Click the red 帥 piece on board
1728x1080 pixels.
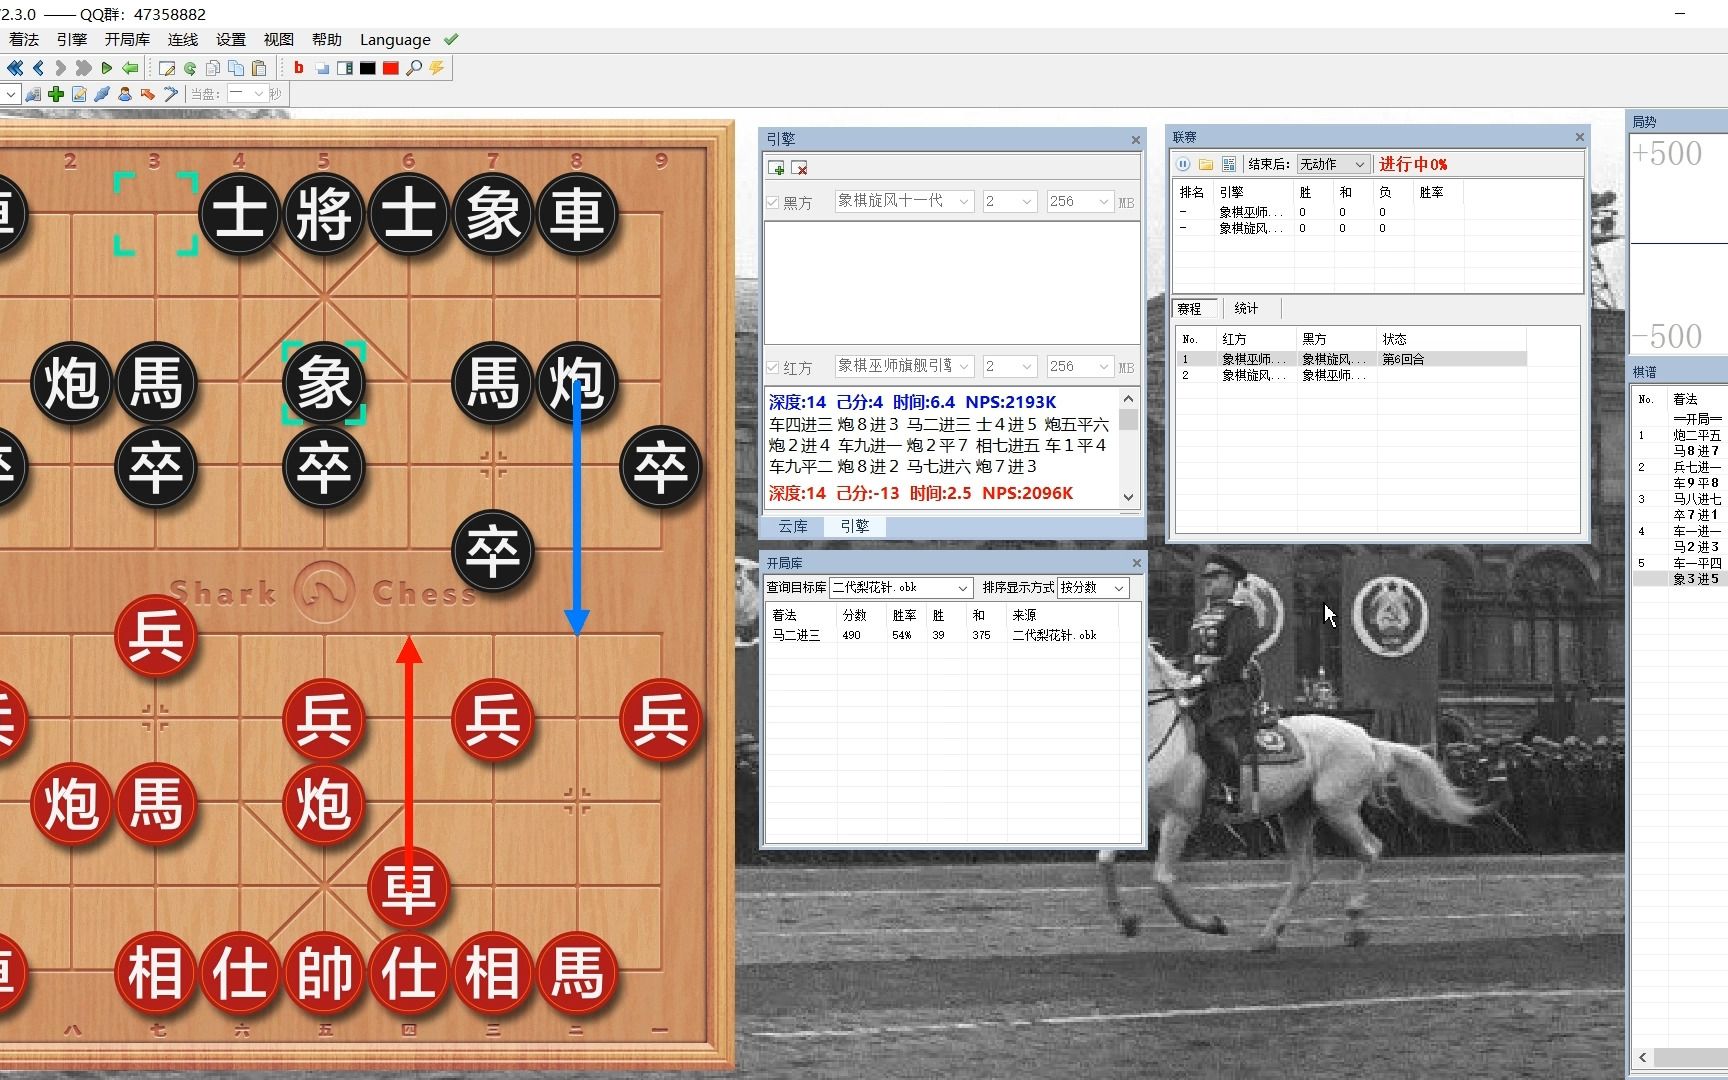(x=324, y=972)
